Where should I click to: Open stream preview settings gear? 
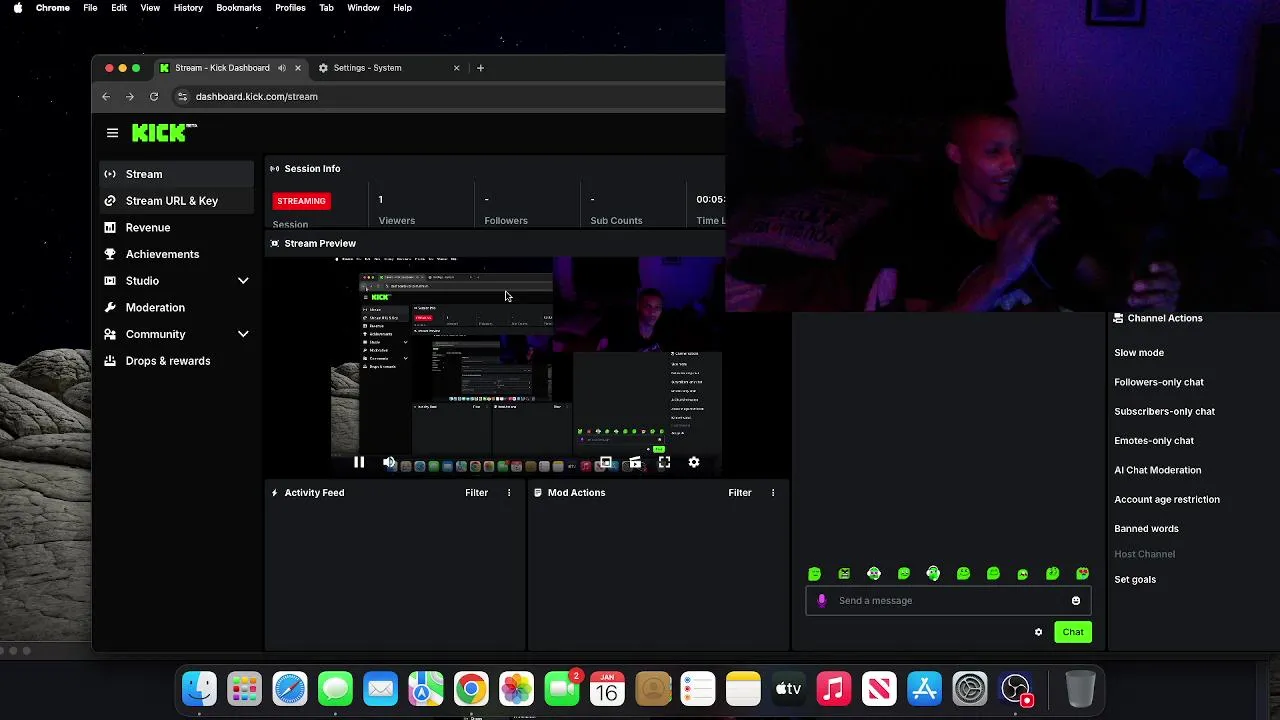point(694,462)
